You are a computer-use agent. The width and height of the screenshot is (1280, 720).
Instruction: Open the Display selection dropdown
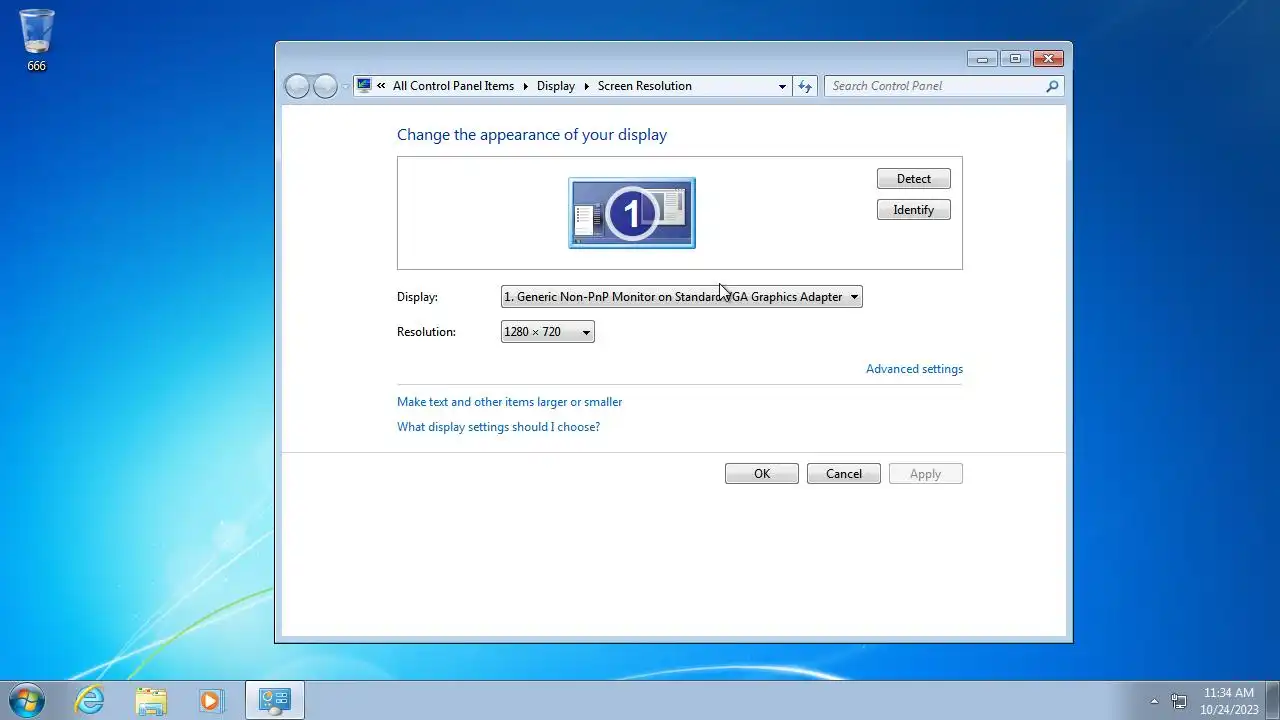tap(681, 297)
